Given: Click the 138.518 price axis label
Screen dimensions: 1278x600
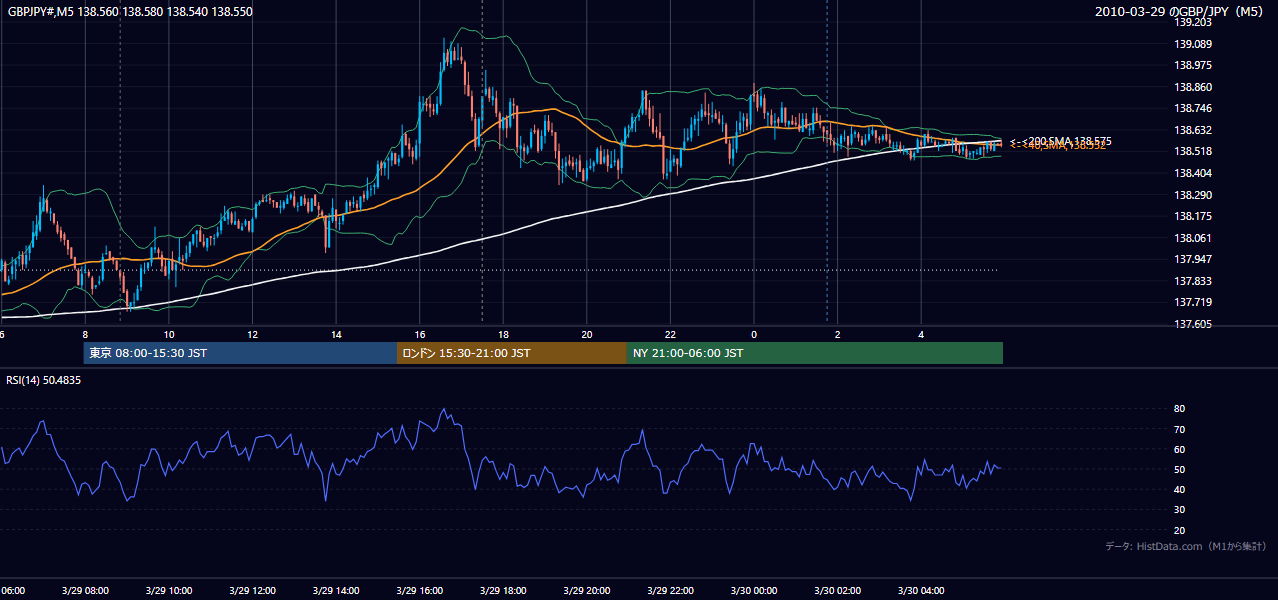Looking at the screenshot, I should pyautogui.click(x=1193, y=151).
